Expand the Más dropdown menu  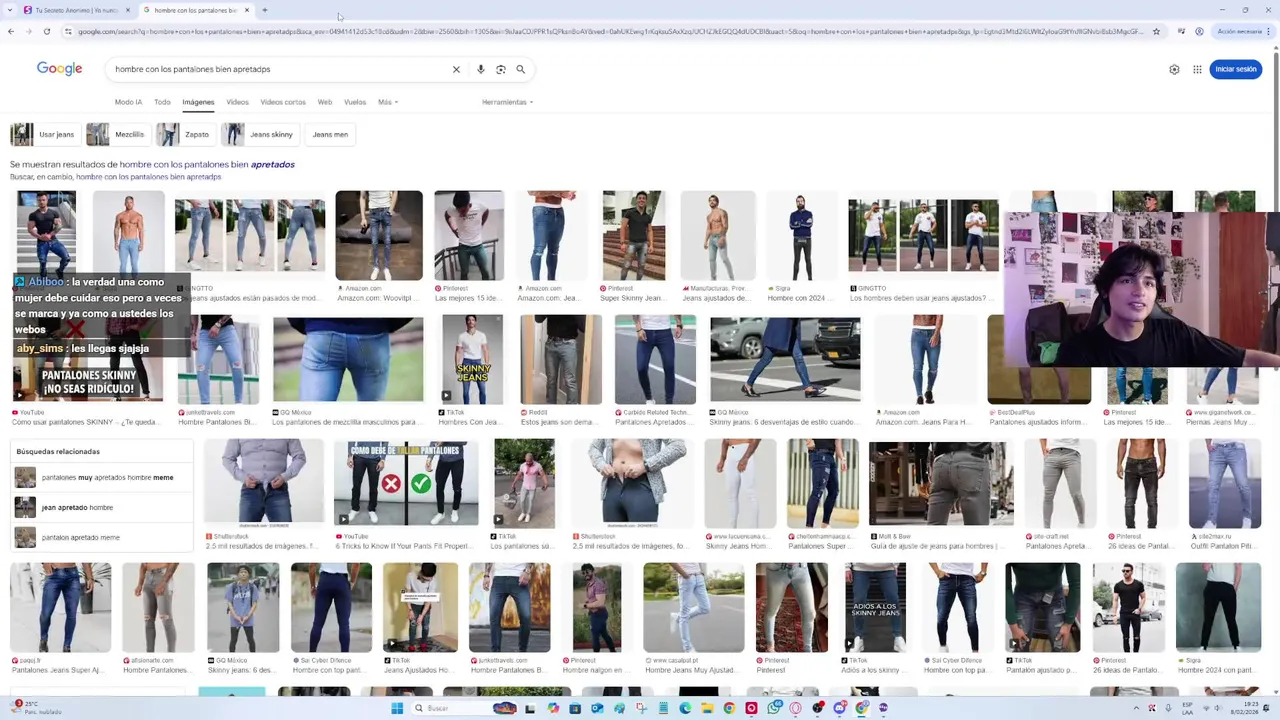pos(388,102)
